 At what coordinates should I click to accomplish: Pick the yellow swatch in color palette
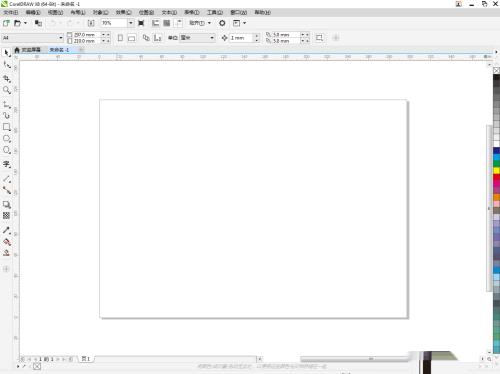coord(496,171)
